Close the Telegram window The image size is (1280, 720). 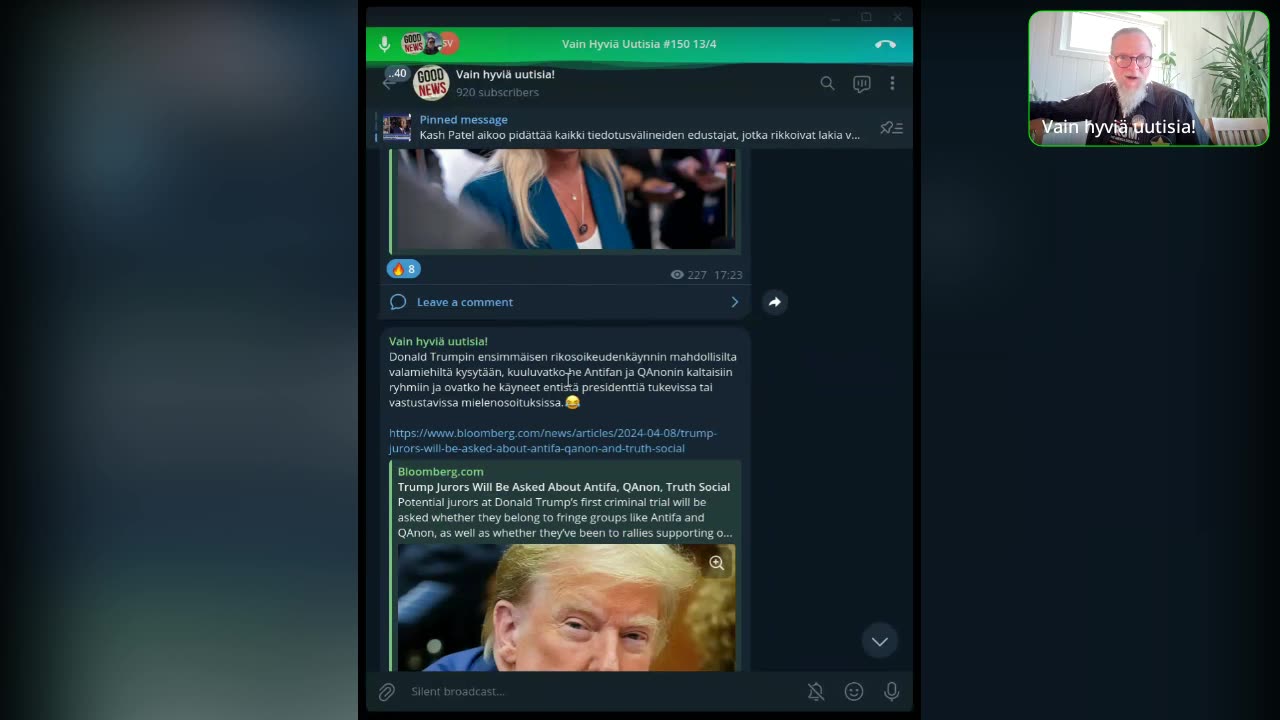pyautogui.click(x=897, y=17)
